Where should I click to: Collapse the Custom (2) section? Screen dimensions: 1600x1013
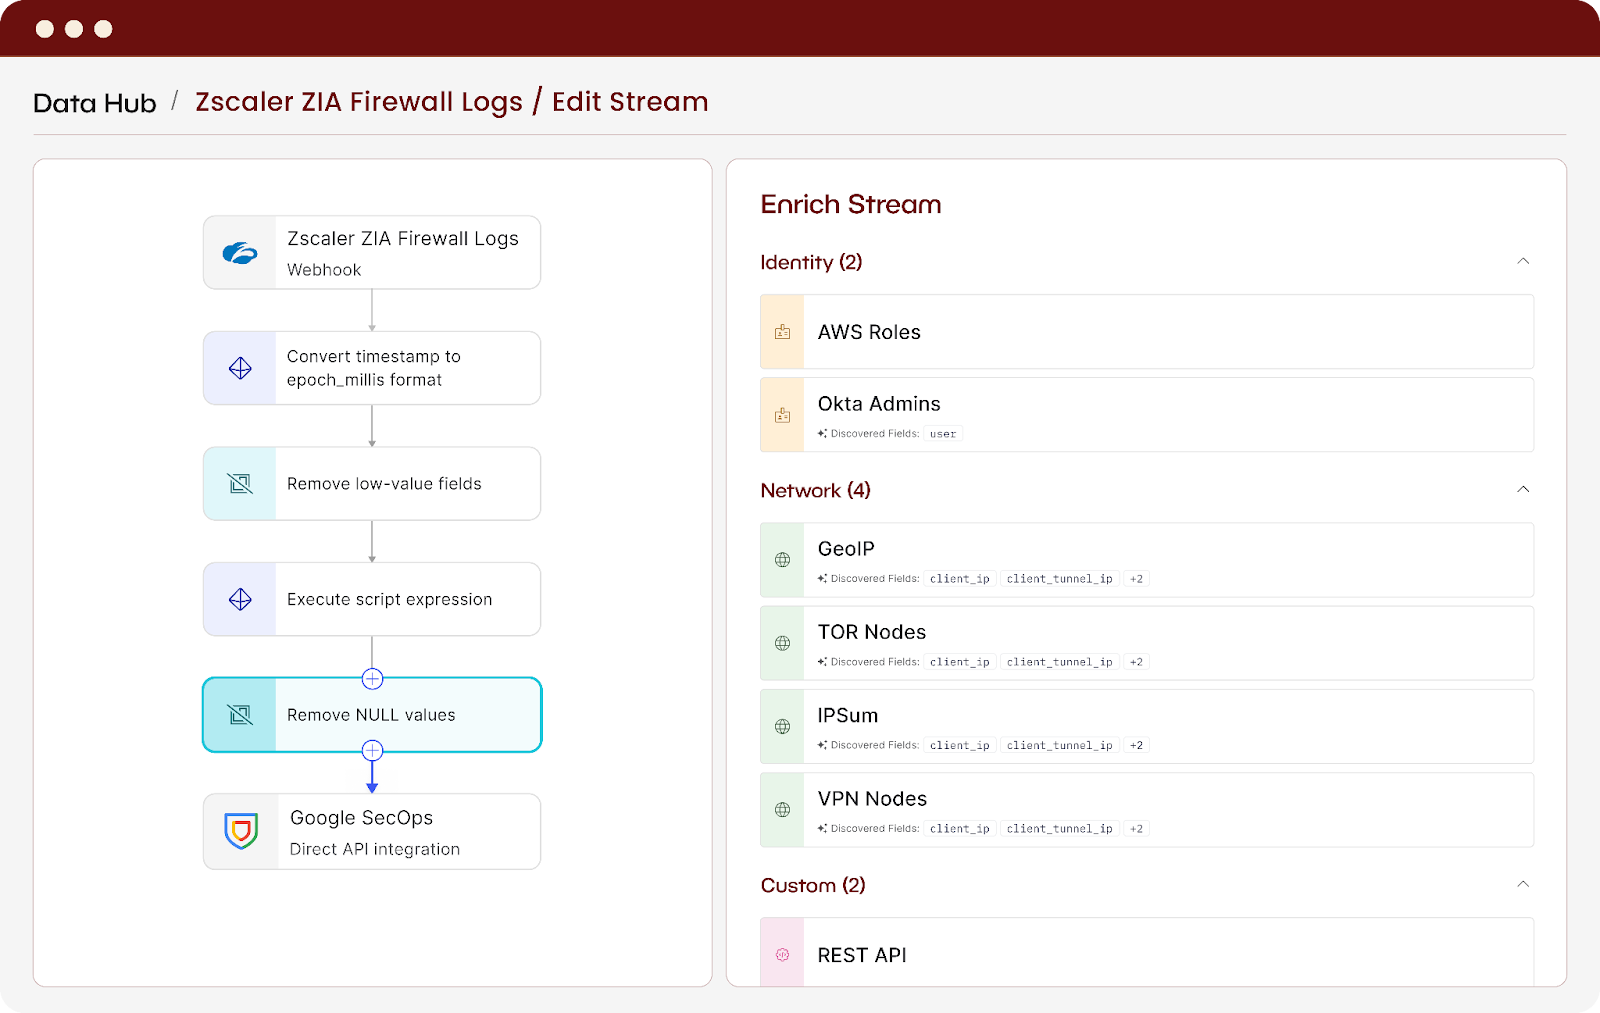pyautogui.click(x=1523, y=884)
